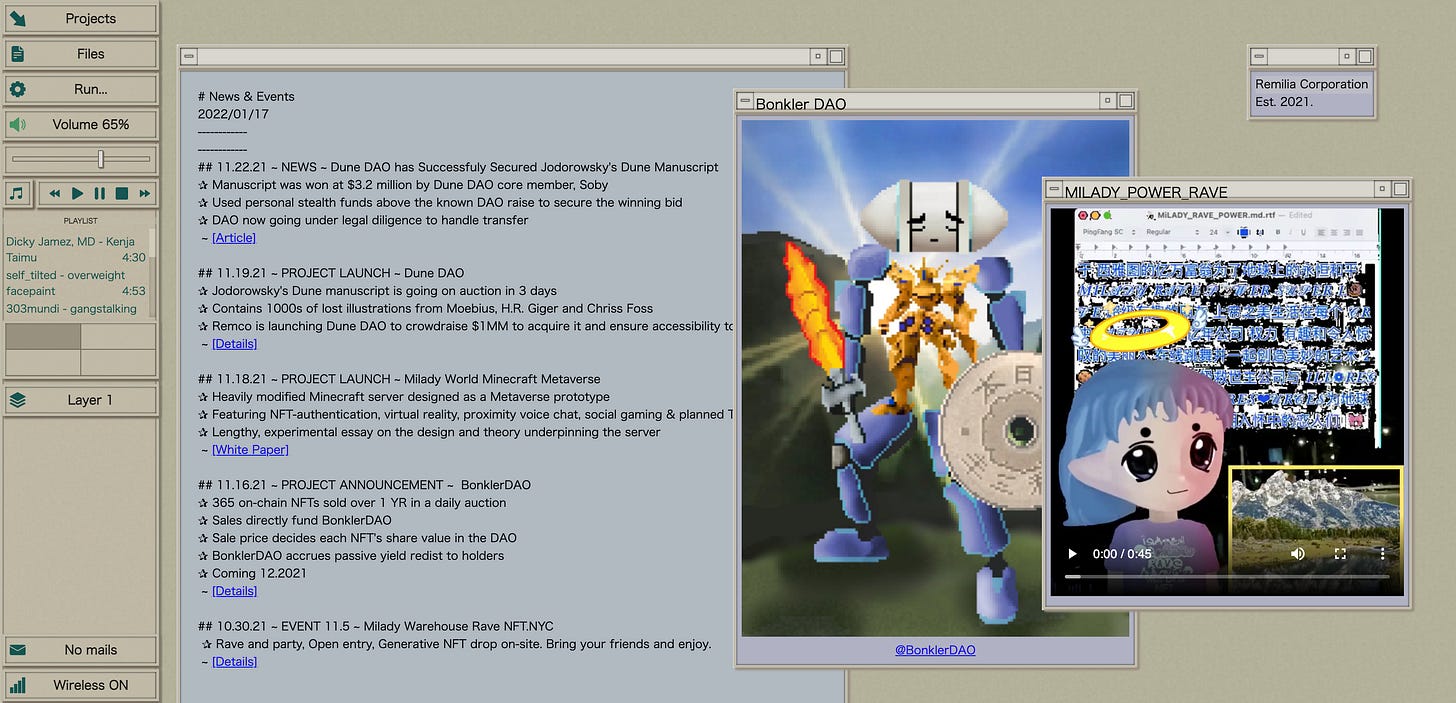Fast-forward the music player track
Viewport: 1456px width, 703px height.
[x=144, y=193]
